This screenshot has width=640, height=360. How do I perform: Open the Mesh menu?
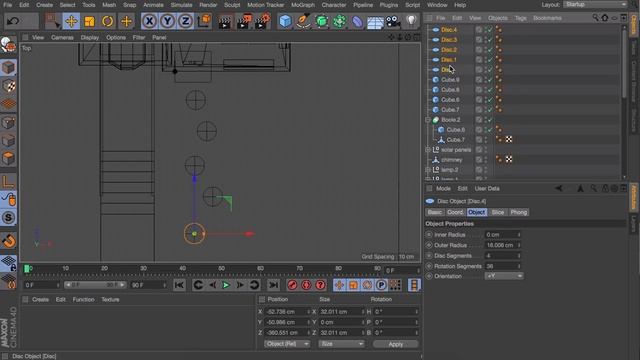tap(109, 5)
